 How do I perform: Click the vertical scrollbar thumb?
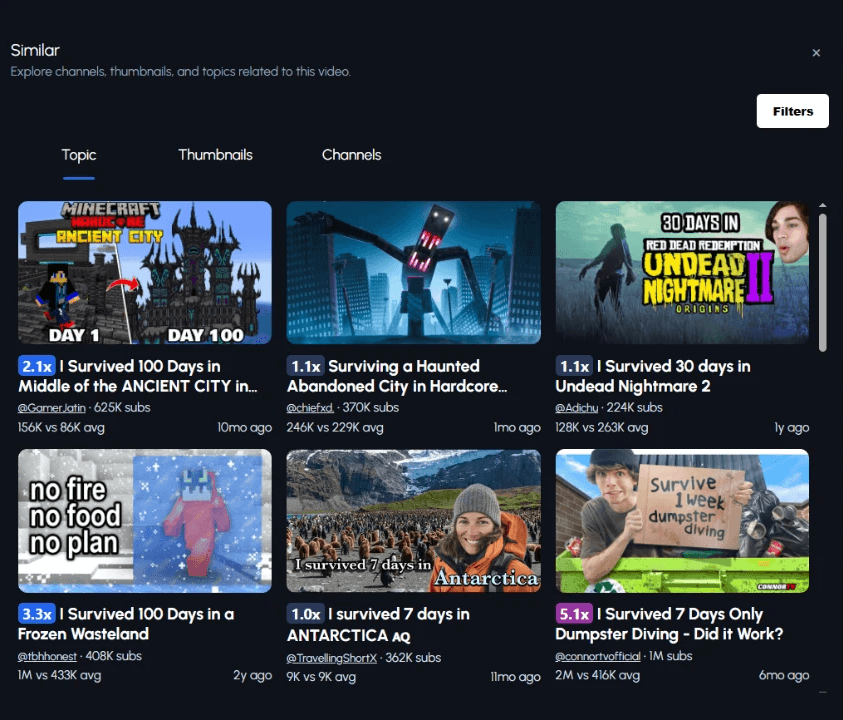[823, 283]
